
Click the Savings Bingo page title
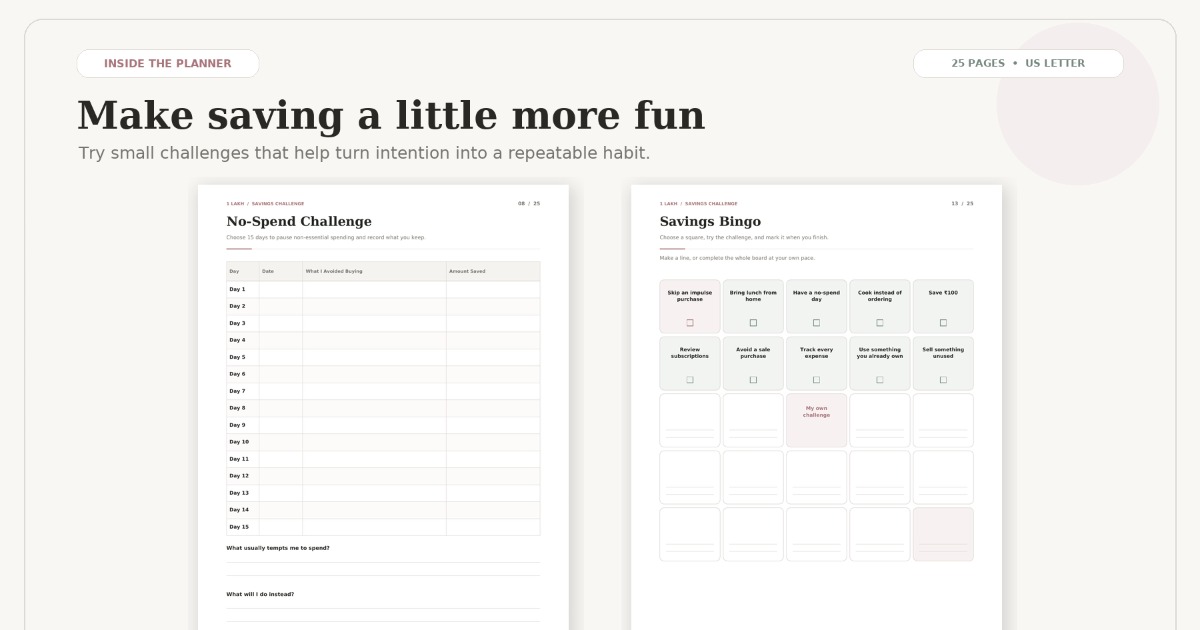710,221
